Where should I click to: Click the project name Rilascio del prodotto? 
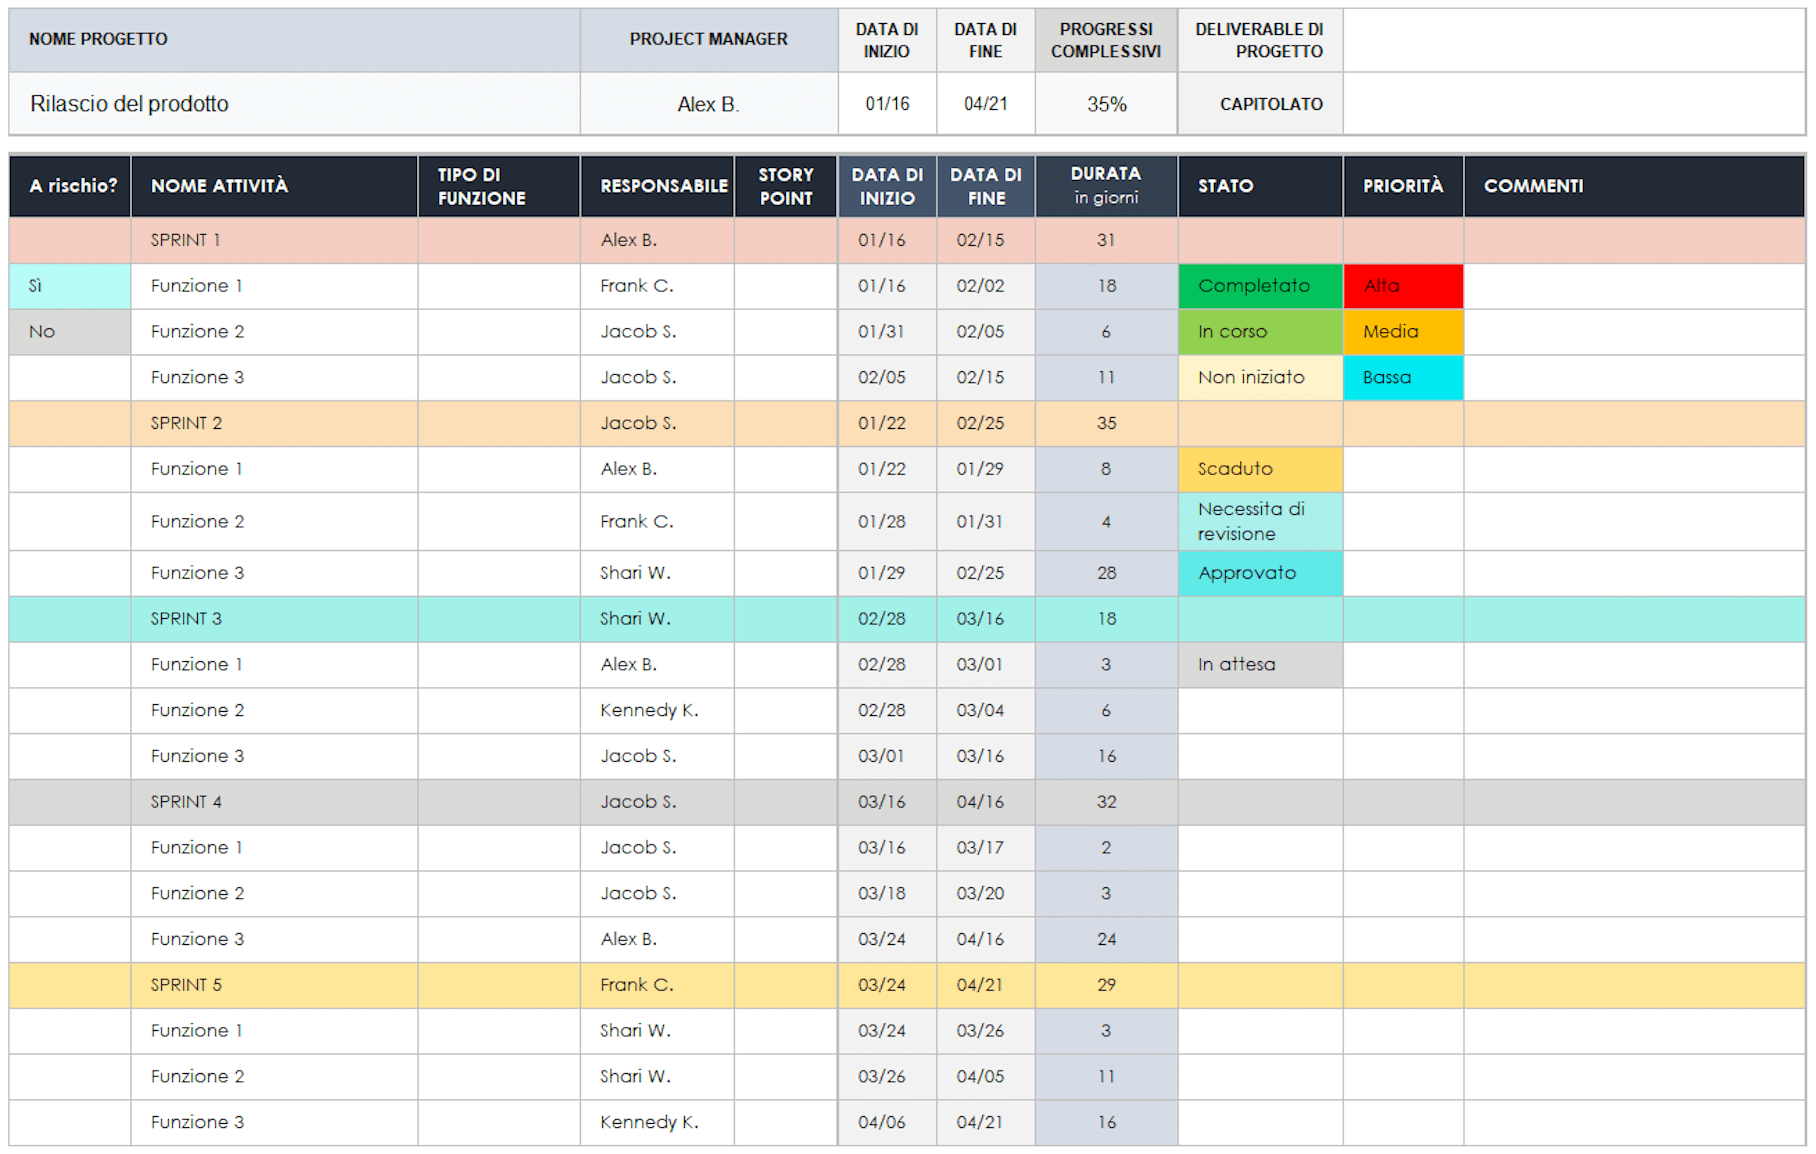[130, 104]
